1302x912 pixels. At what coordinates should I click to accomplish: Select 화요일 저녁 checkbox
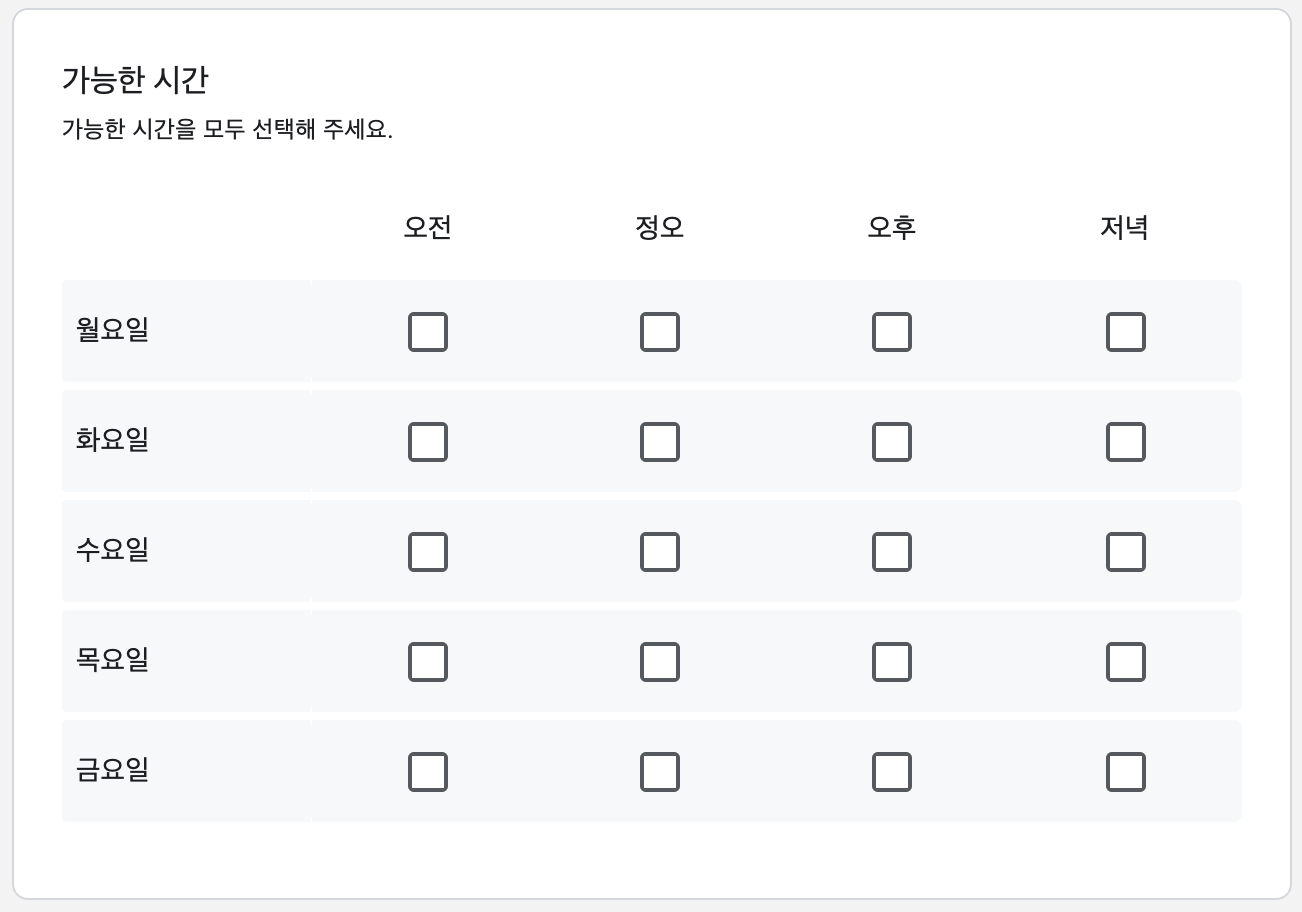pos(1126,442)
